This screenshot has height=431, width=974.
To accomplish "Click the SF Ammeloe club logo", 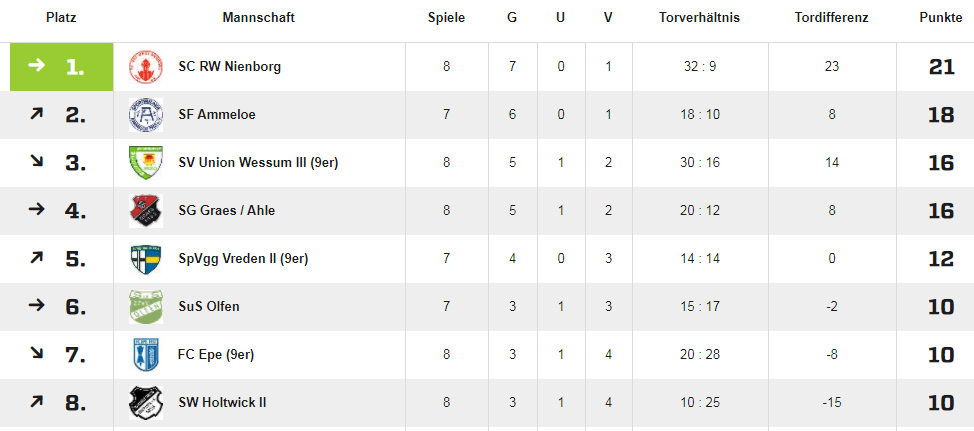I will pyautogui.click(x=145, y=114).
